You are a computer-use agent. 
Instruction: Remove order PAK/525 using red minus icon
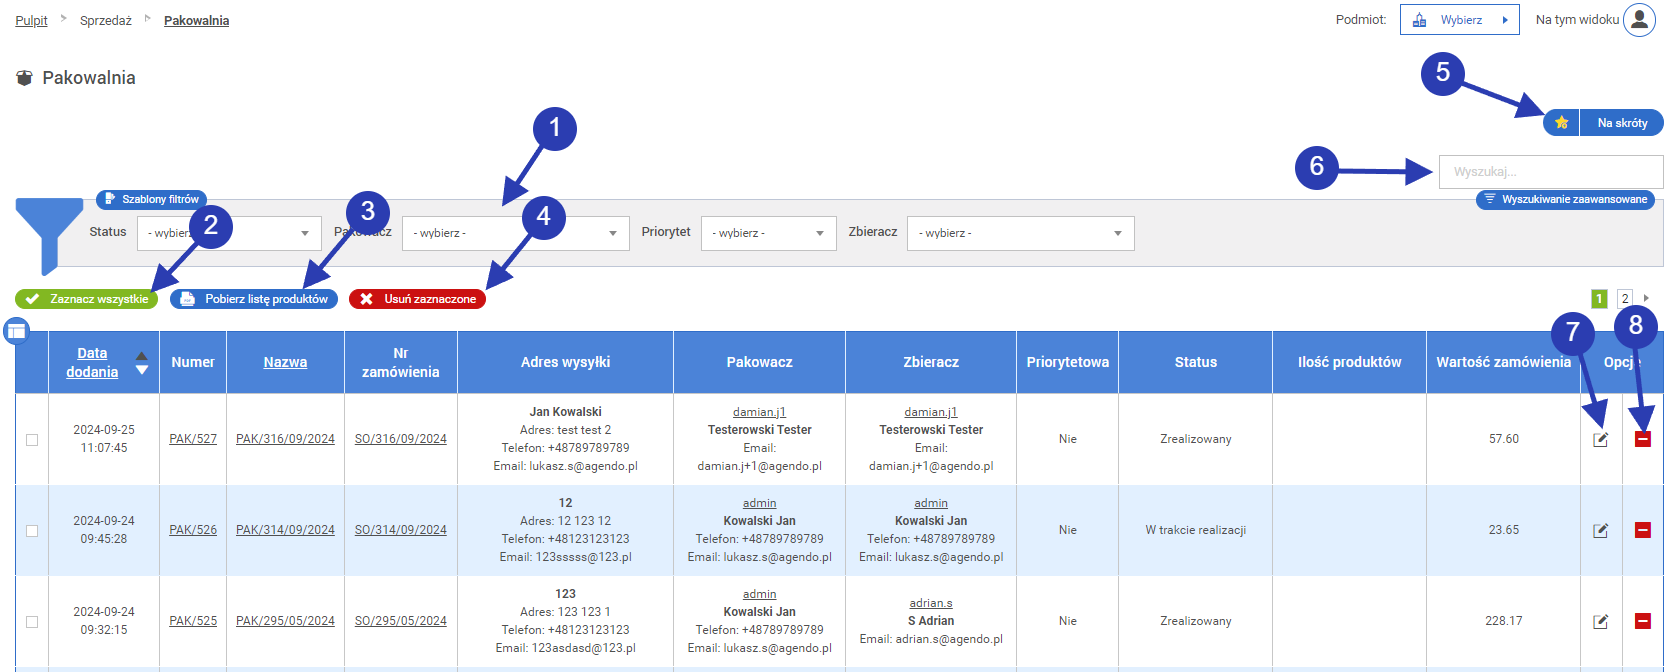coord(1642,621)
